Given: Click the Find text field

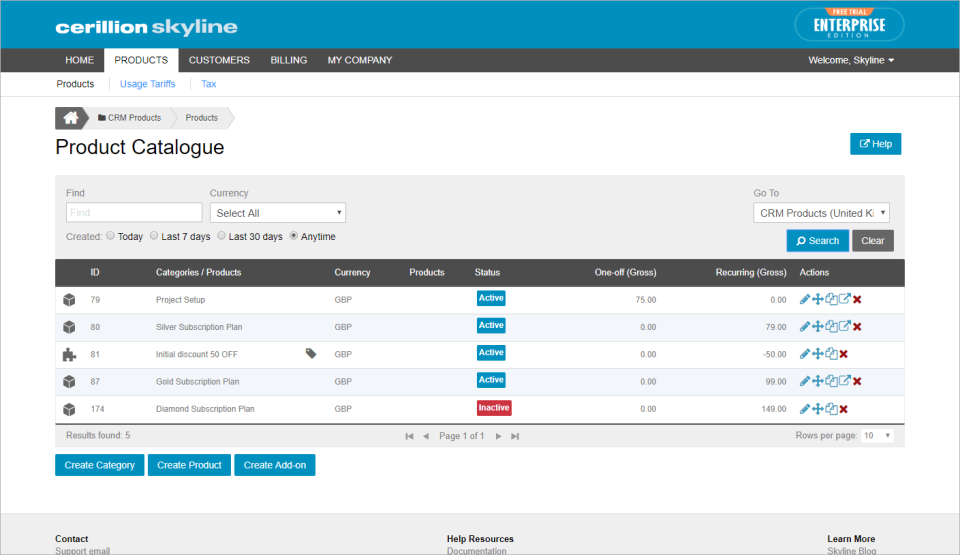Looking at the screenshot, I should 134,213.
